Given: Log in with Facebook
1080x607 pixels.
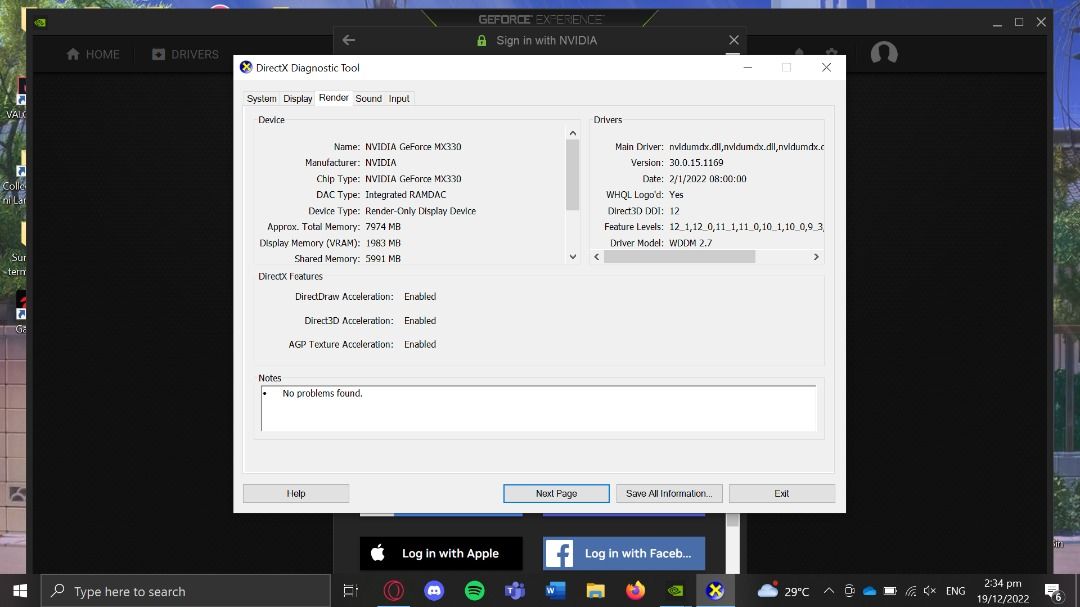Looking at the screenshot, I should coord(624,553).
